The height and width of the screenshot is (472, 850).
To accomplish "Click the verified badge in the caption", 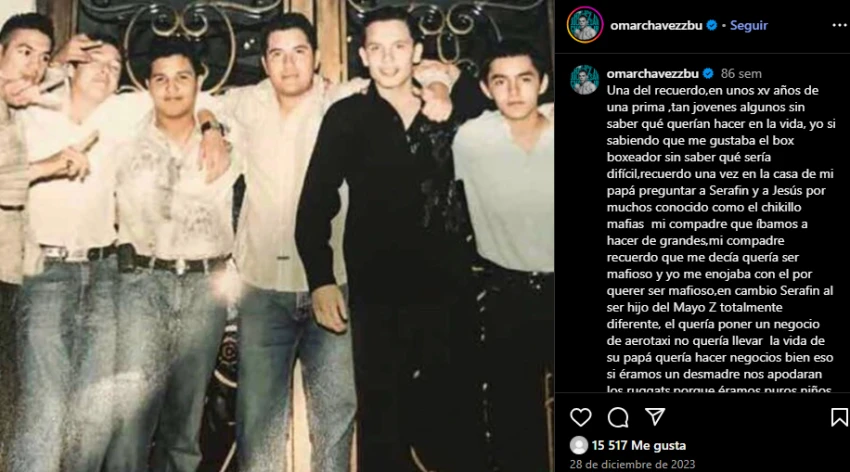I will tap(708, 73).
